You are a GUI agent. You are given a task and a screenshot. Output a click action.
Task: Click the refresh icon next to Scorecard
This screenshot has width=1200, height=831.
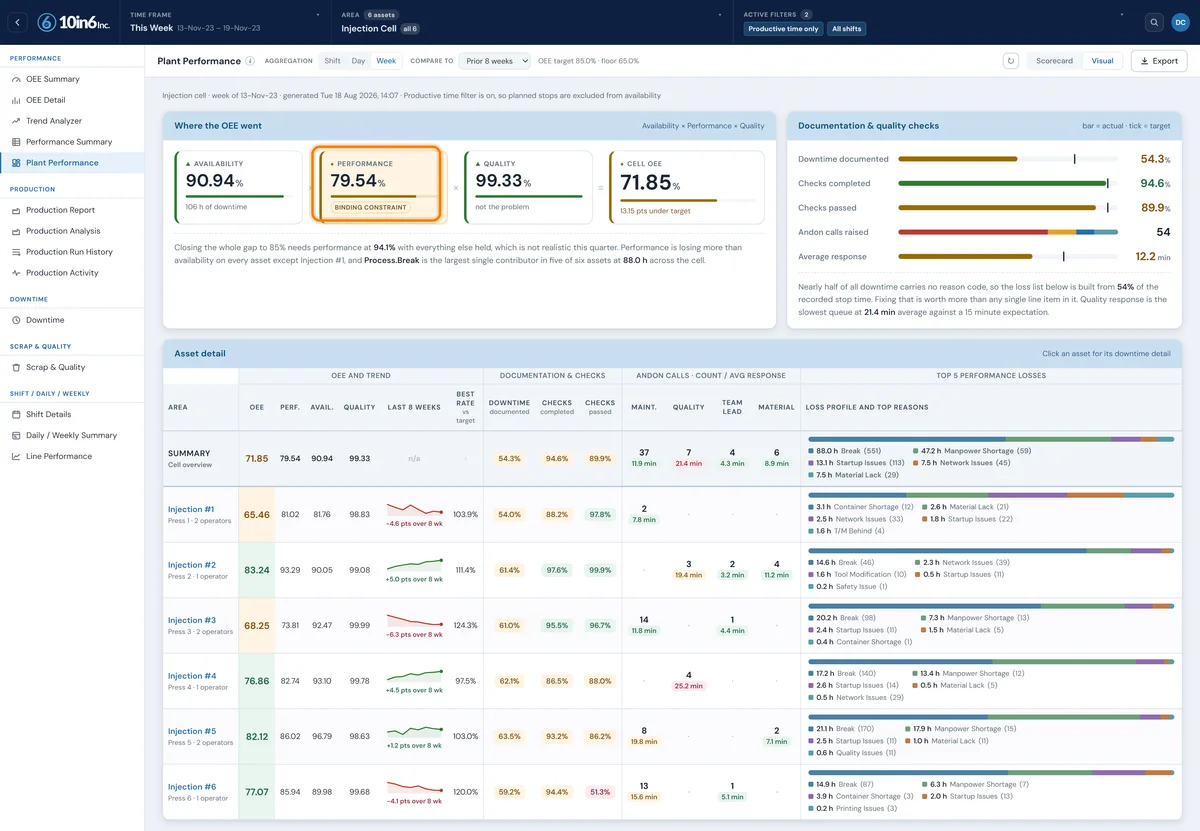pos(1011,61)
